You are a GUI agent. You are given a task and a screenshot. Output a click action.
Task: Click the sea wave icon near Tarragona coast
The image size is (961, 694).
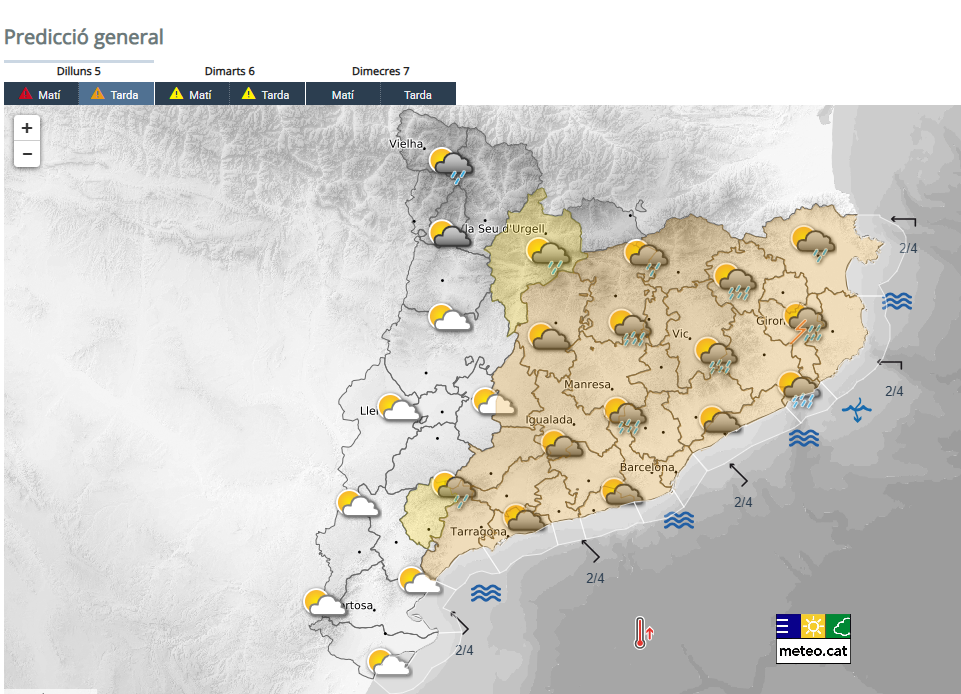pyautogui.click(x=486, y=593)
